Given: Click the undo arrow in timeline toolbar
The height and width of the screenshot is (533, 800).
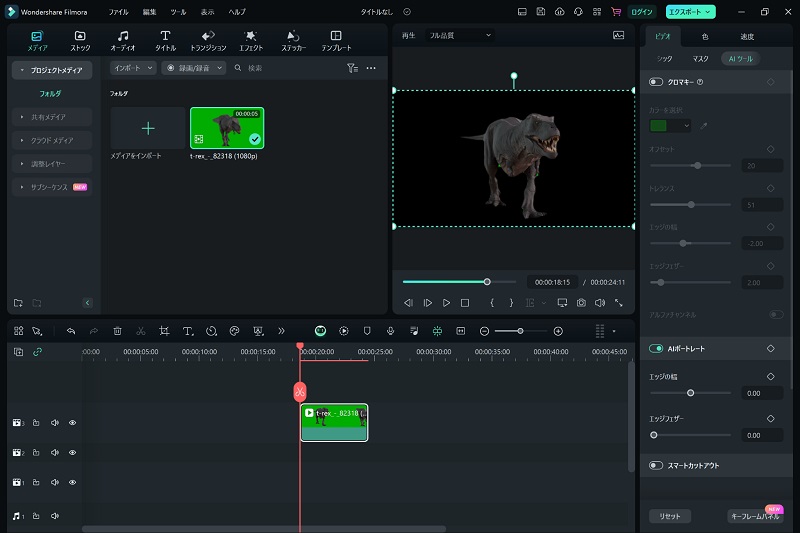Looking at the screenshot, I should click(71, 331).
